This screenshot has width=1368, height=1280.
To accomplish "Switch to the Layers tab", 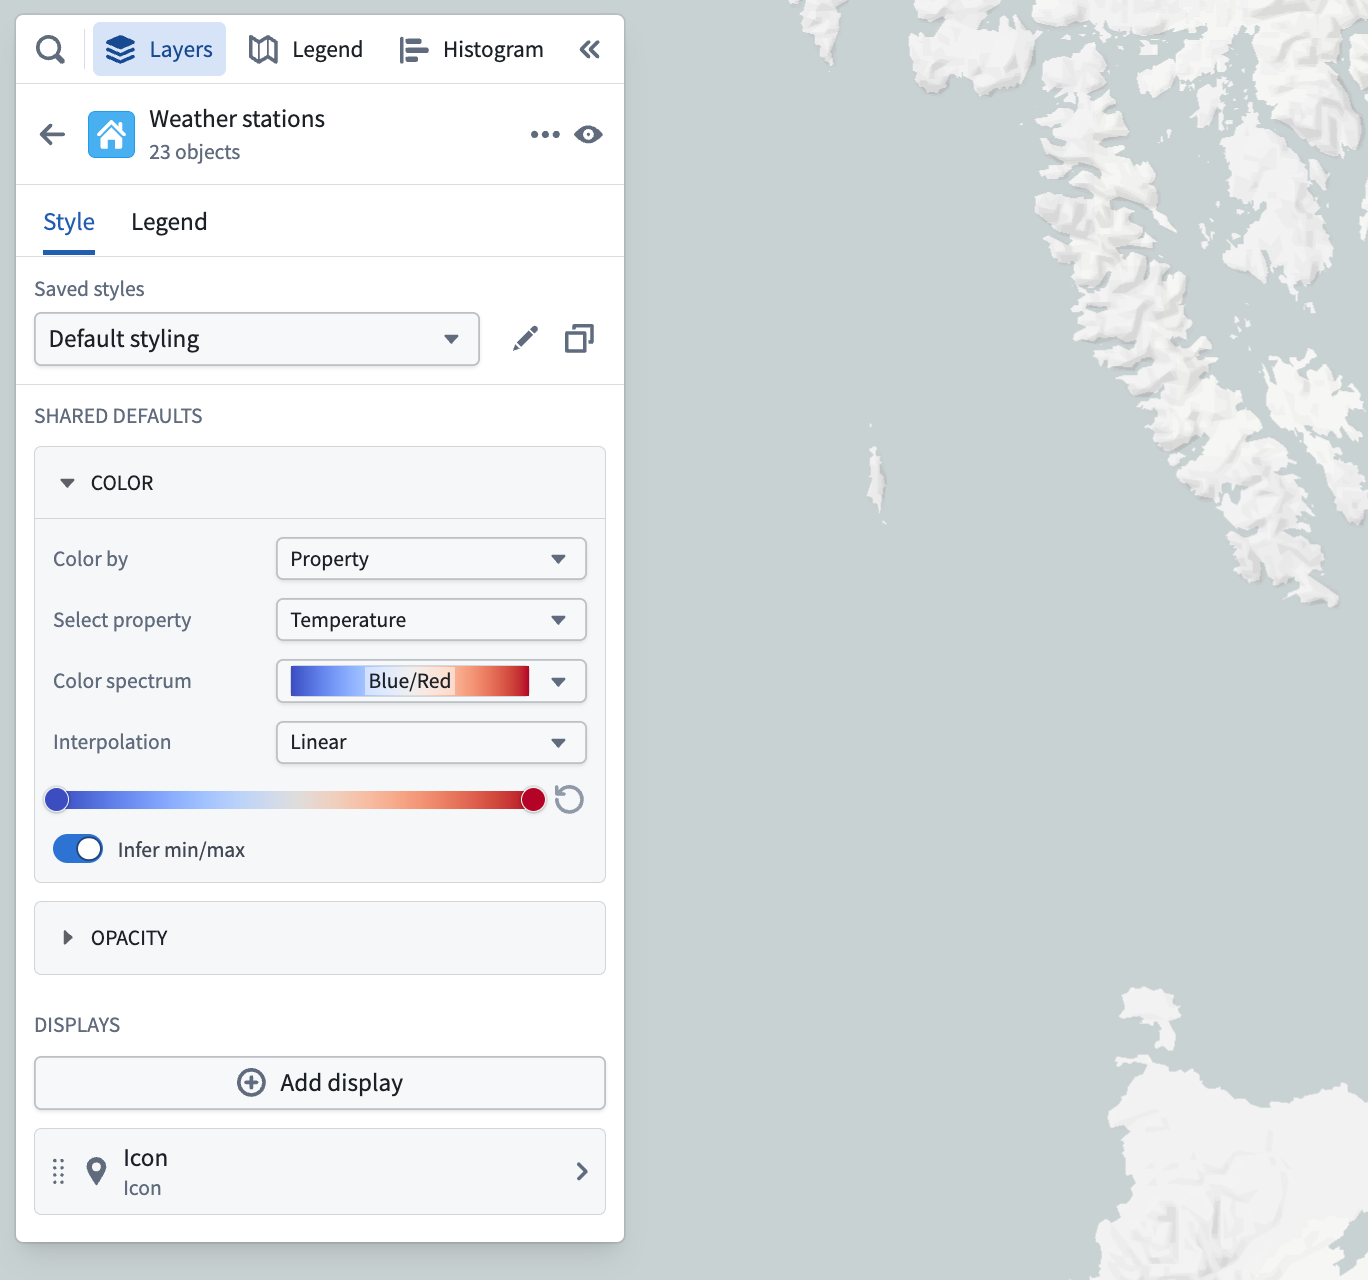I will click(x=160, y=49).
